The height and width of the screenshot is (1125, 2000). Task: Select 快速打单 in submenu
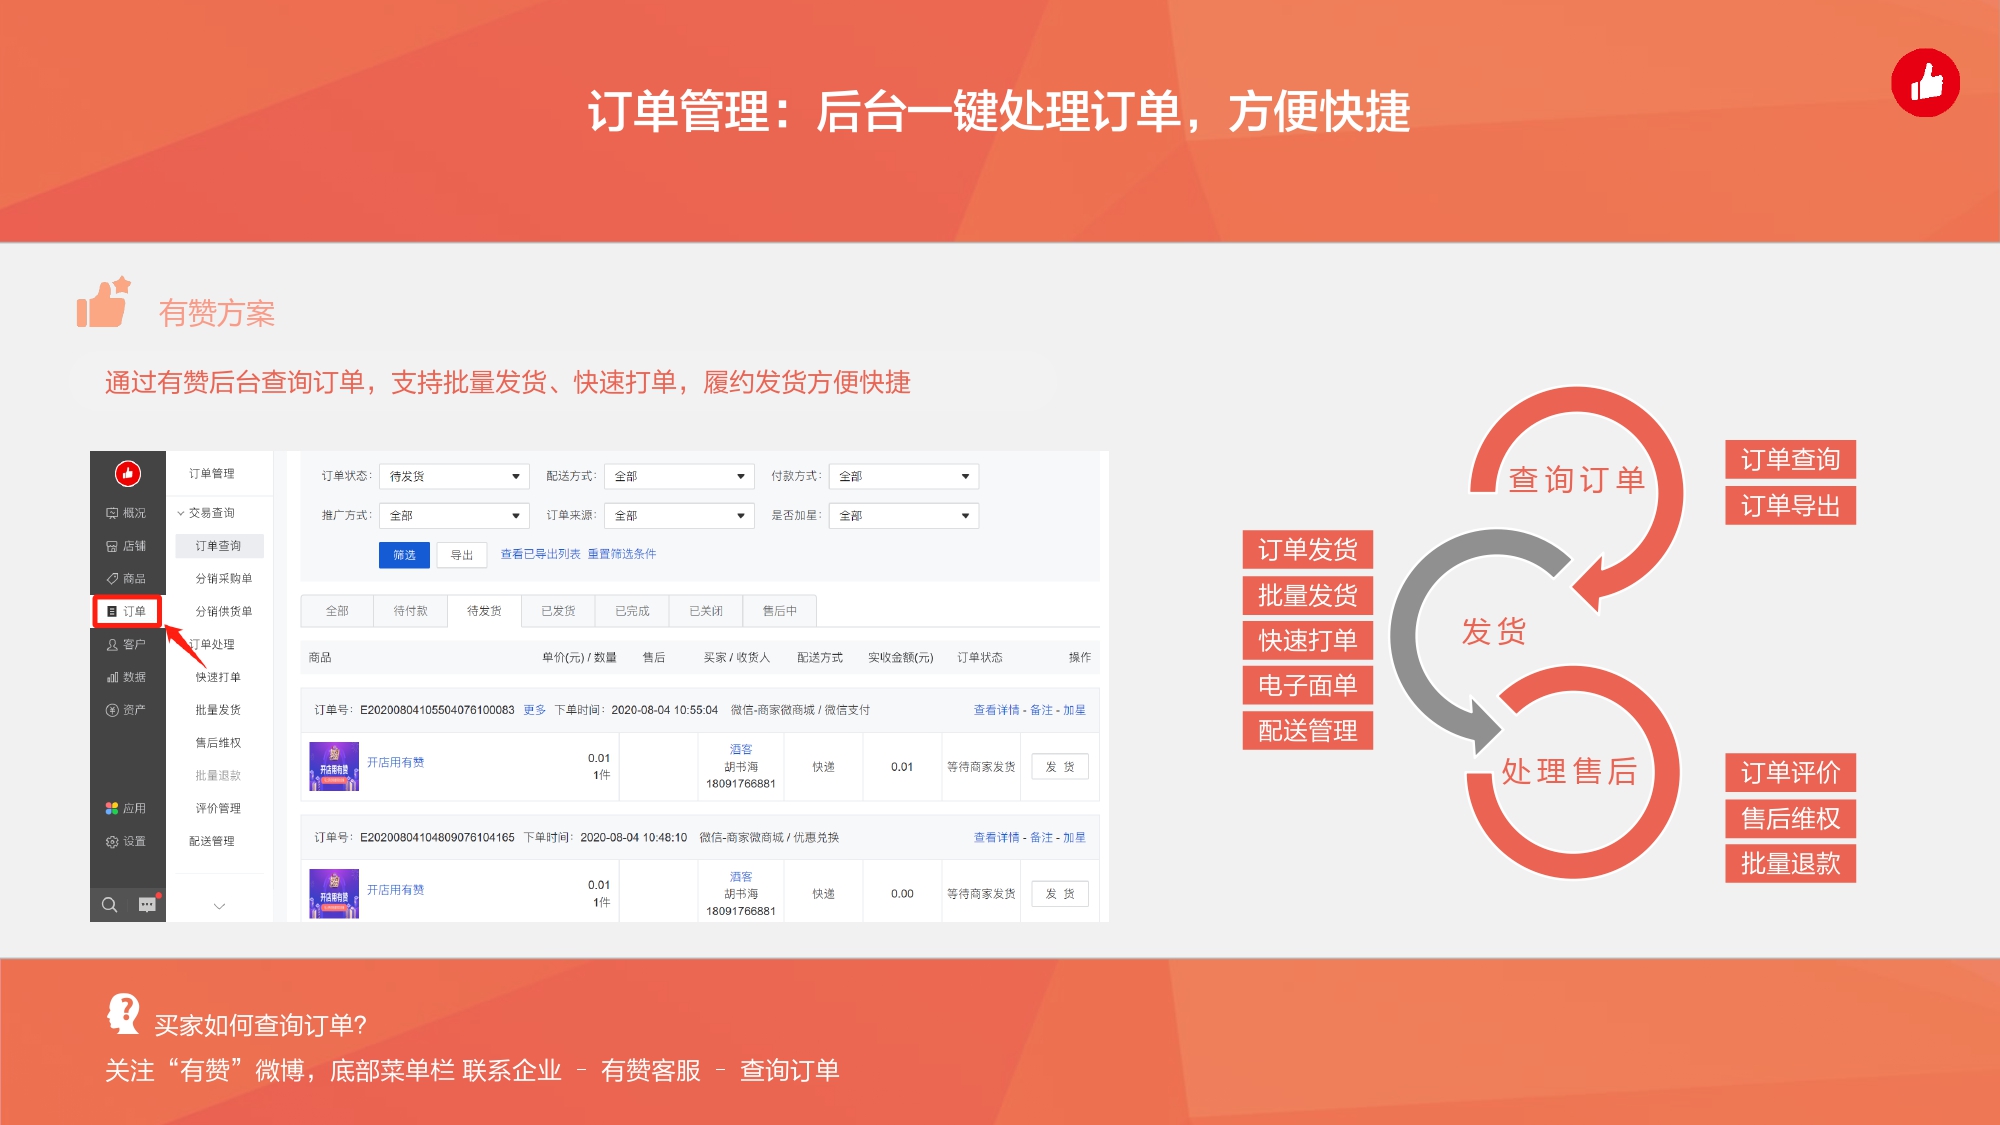[x=218, y=678]
